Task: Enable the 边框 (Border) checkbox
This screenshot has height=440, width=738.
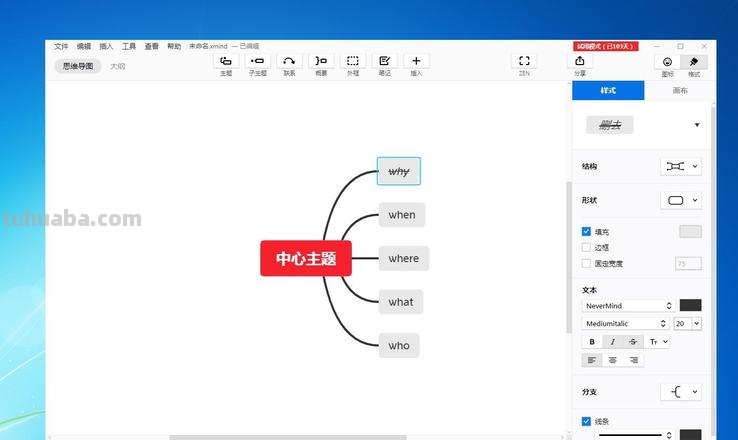Action: [x=586, y=248]
